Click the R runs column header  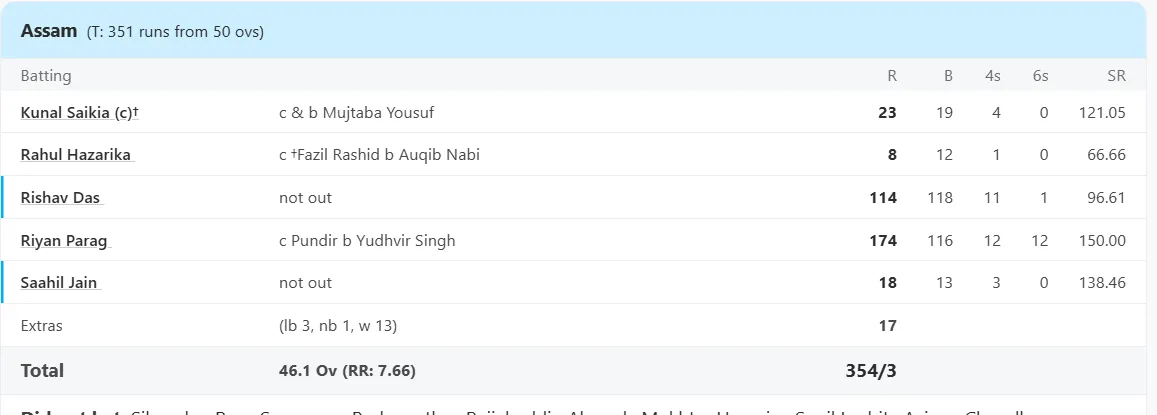pyautogui.click(x=892, y=76)
